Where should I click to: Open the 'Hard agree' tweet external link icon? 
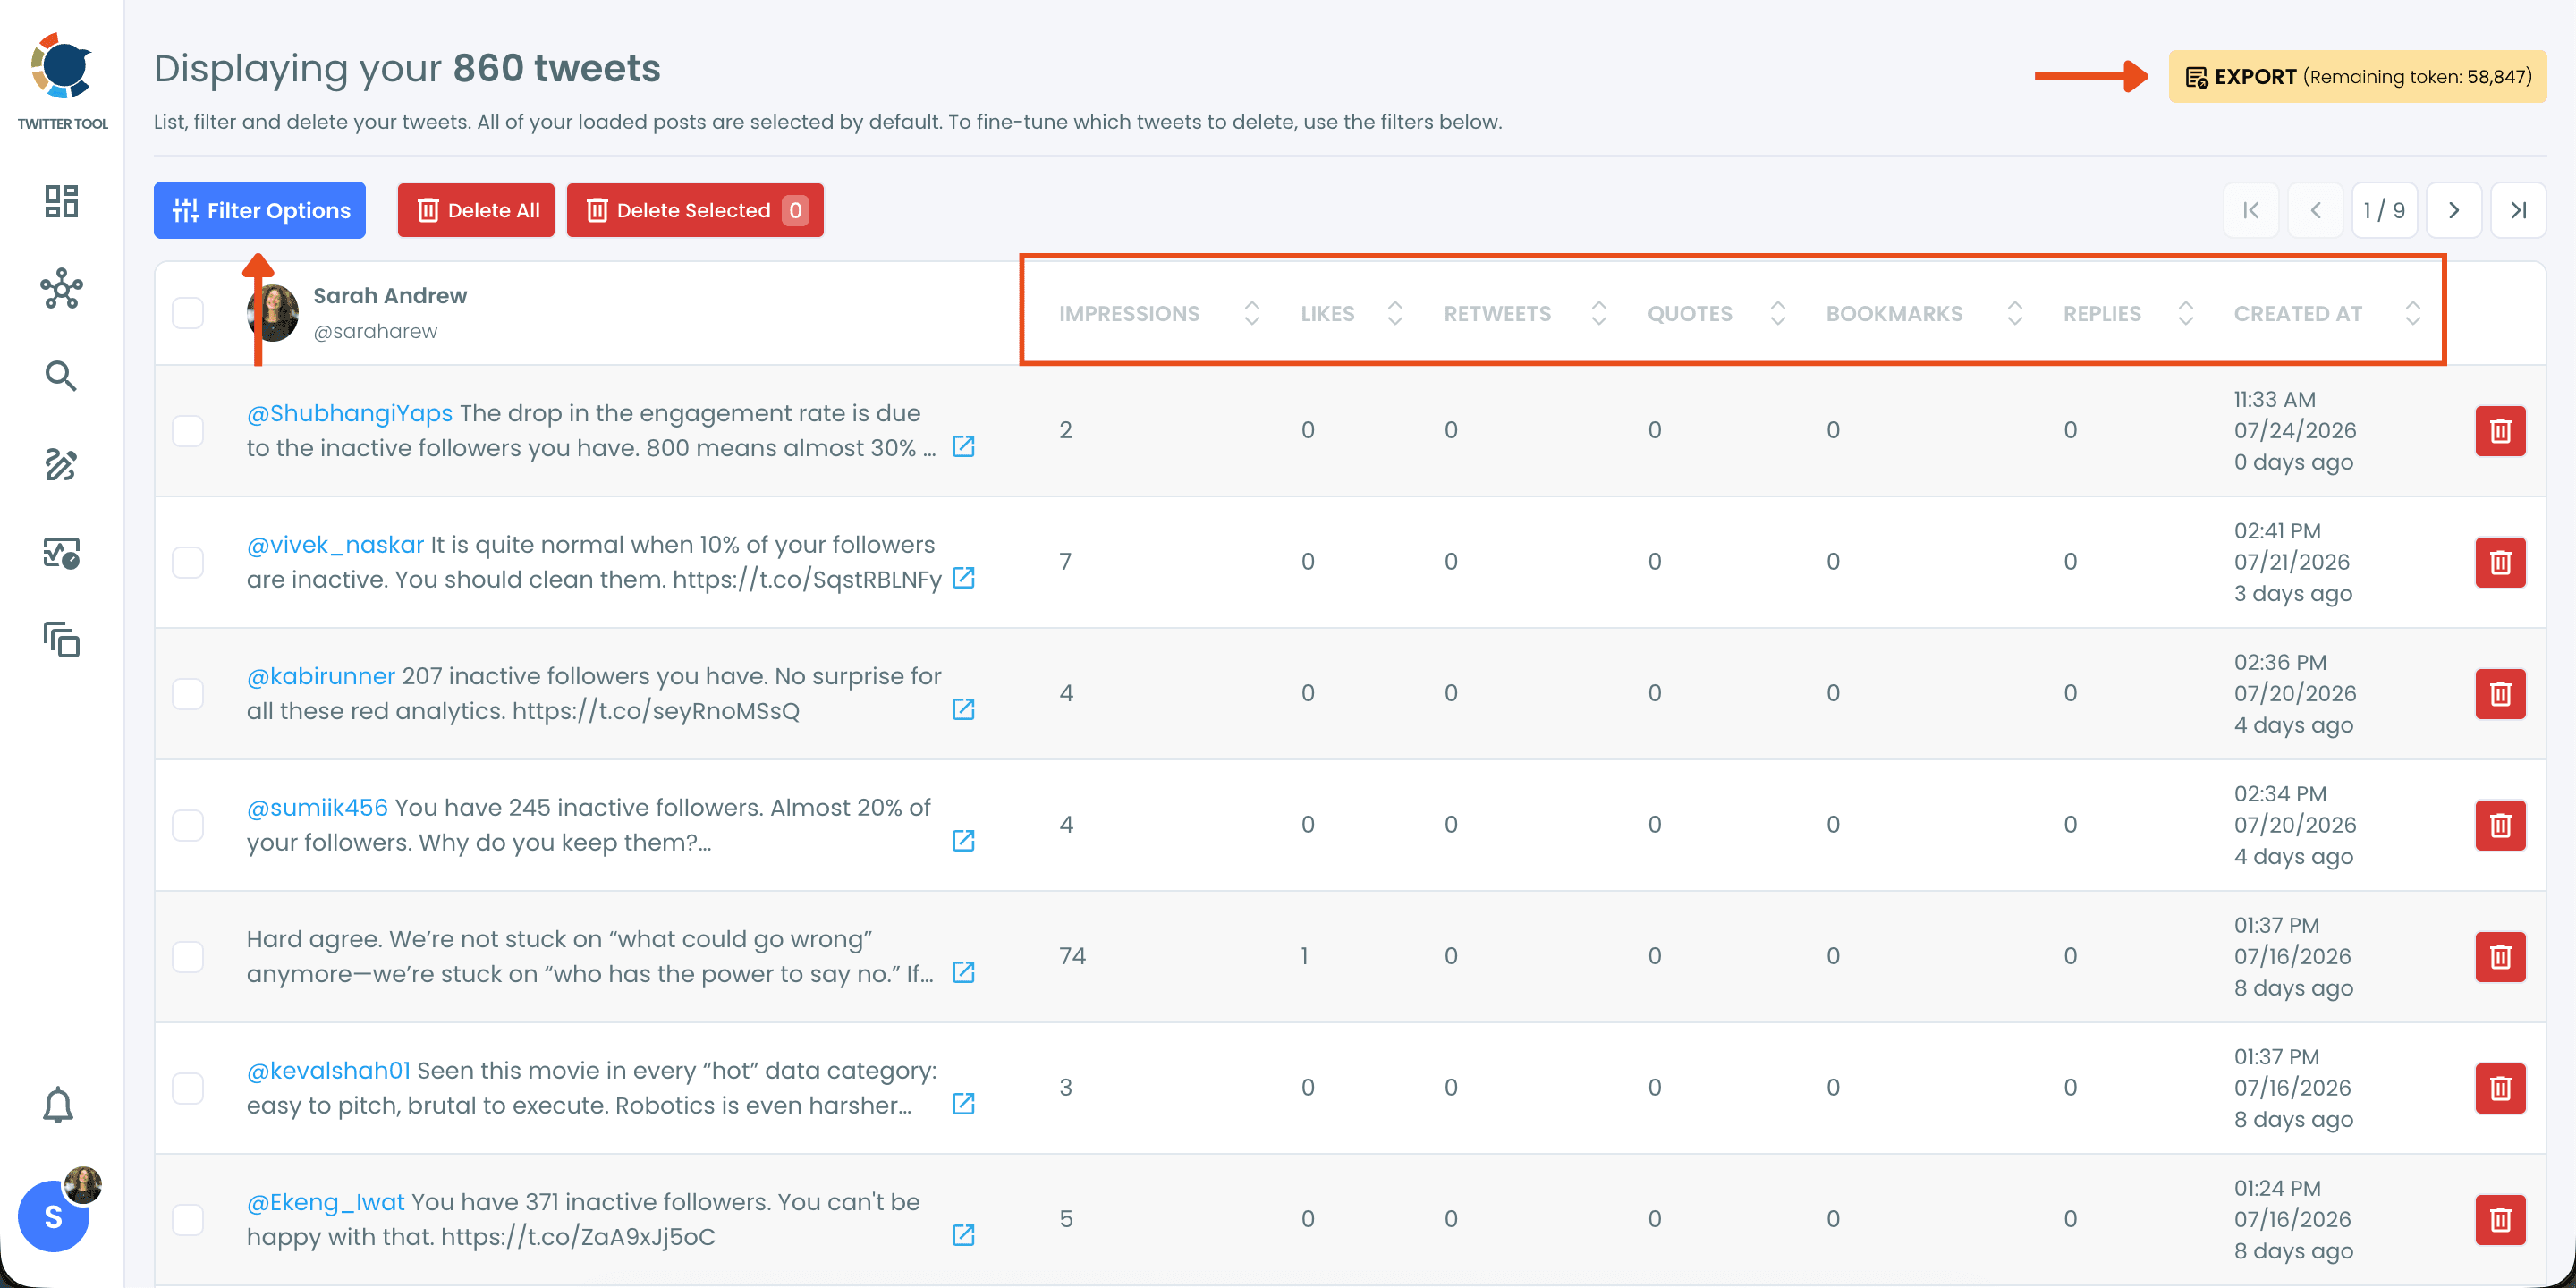coord(963,972)
